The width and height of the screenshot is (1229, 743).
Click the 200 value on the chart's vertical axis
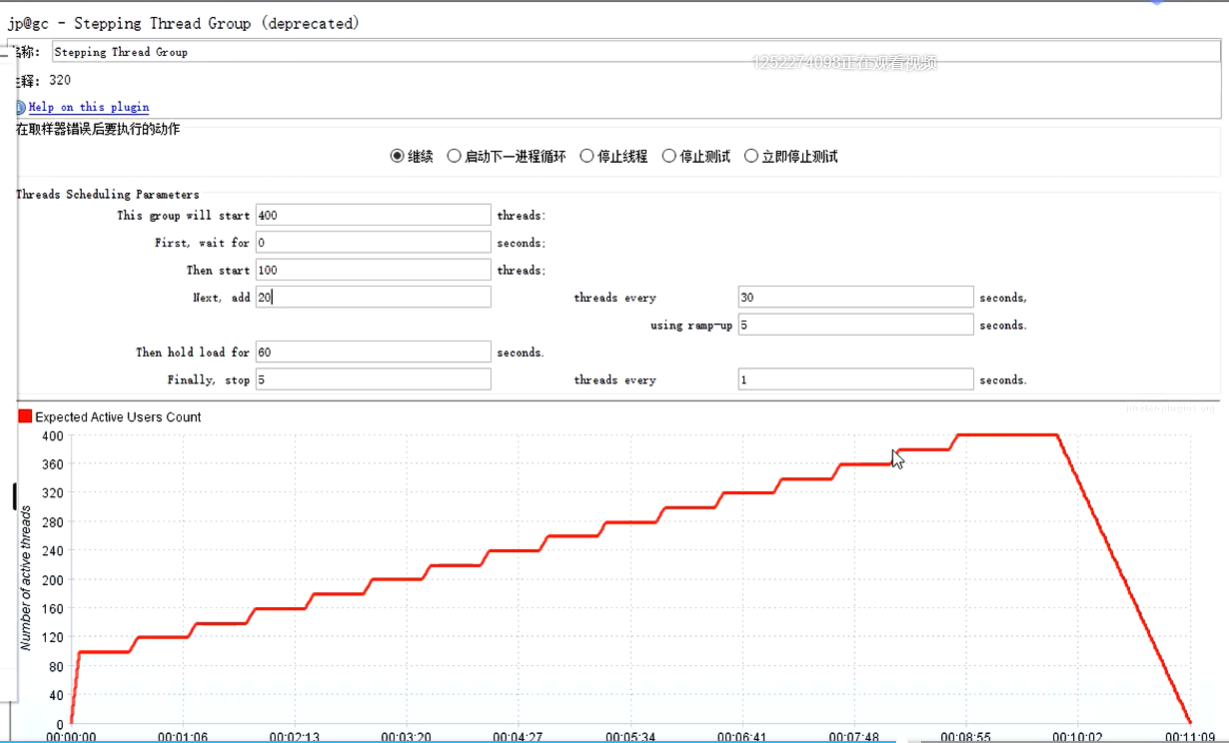click(51, 580)
